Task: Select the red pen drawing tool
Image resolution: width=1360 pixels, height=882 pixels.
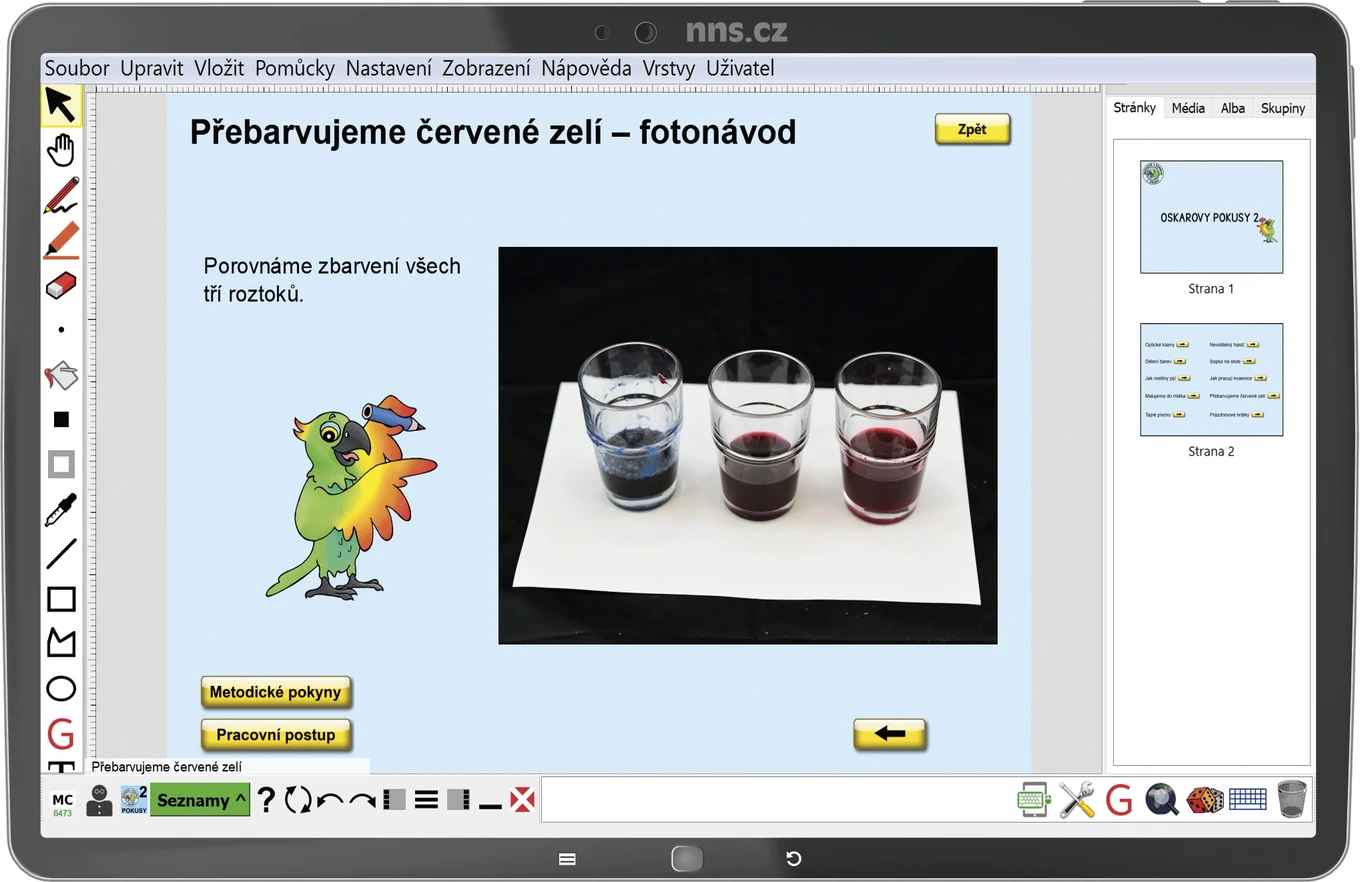Action: (x=61, y=195)
